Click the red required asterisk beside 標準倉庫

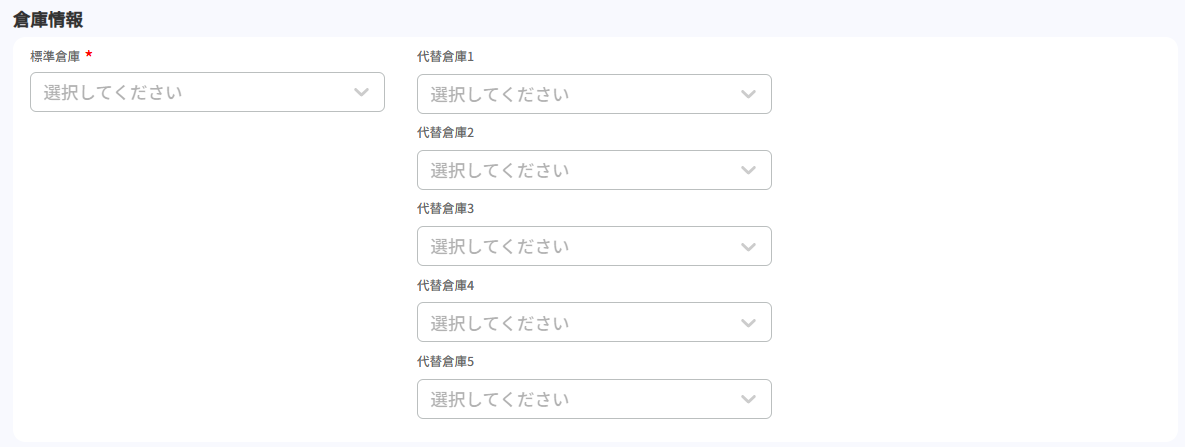pyautogui.click(x=89, y=54)
